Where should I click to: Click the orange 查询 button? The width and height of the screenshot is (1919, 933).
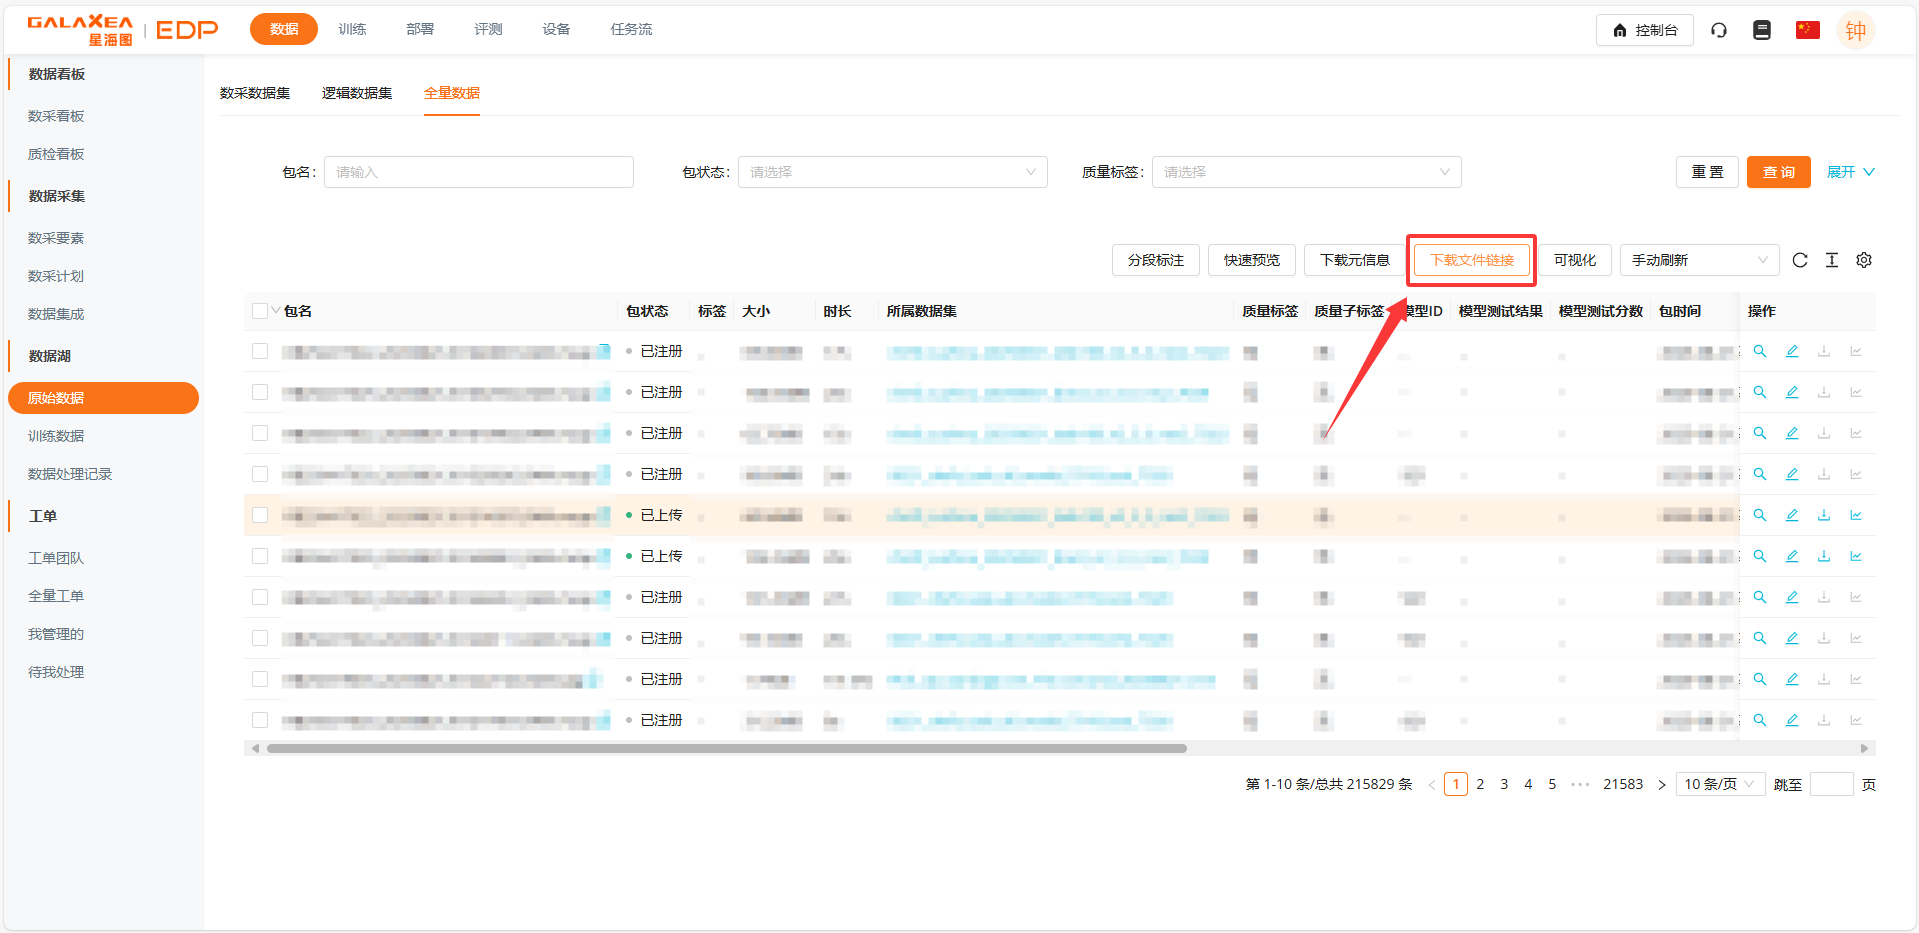click(1778, 172)
